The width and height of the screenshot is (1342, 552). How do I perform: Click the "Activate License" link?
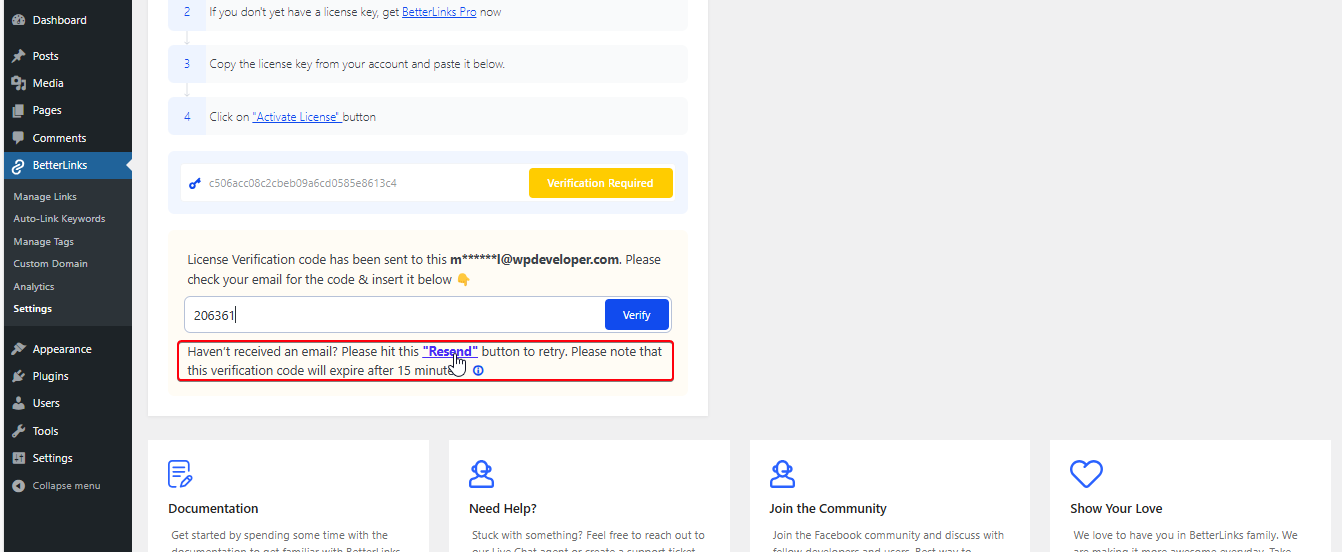click(x=296, y=117)
